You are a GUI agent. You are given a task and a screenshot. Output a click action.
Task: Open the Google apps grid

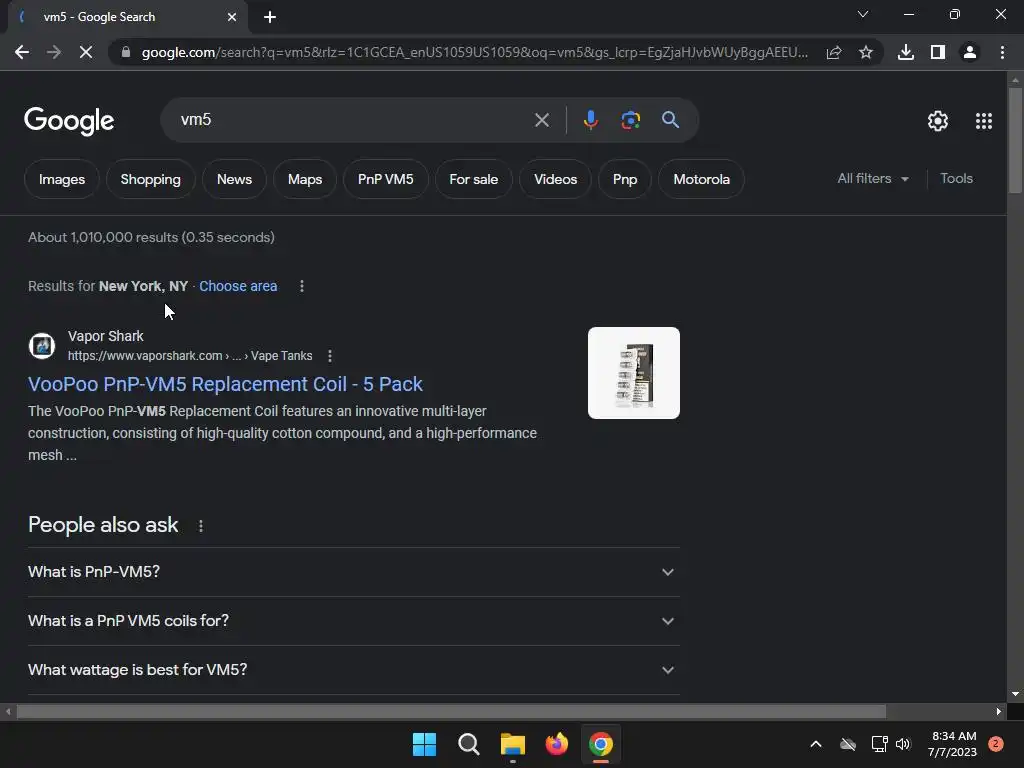984,121
